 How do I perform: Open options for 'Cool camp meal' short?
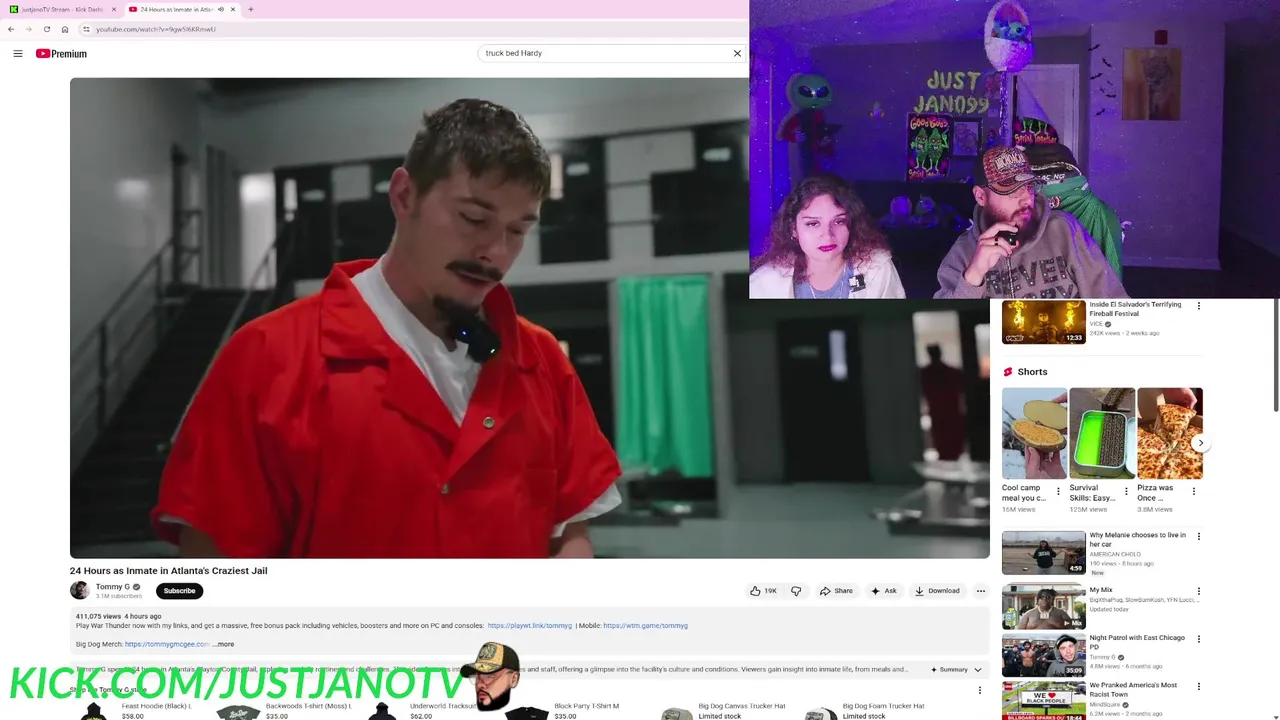(x=1058, y=492)
